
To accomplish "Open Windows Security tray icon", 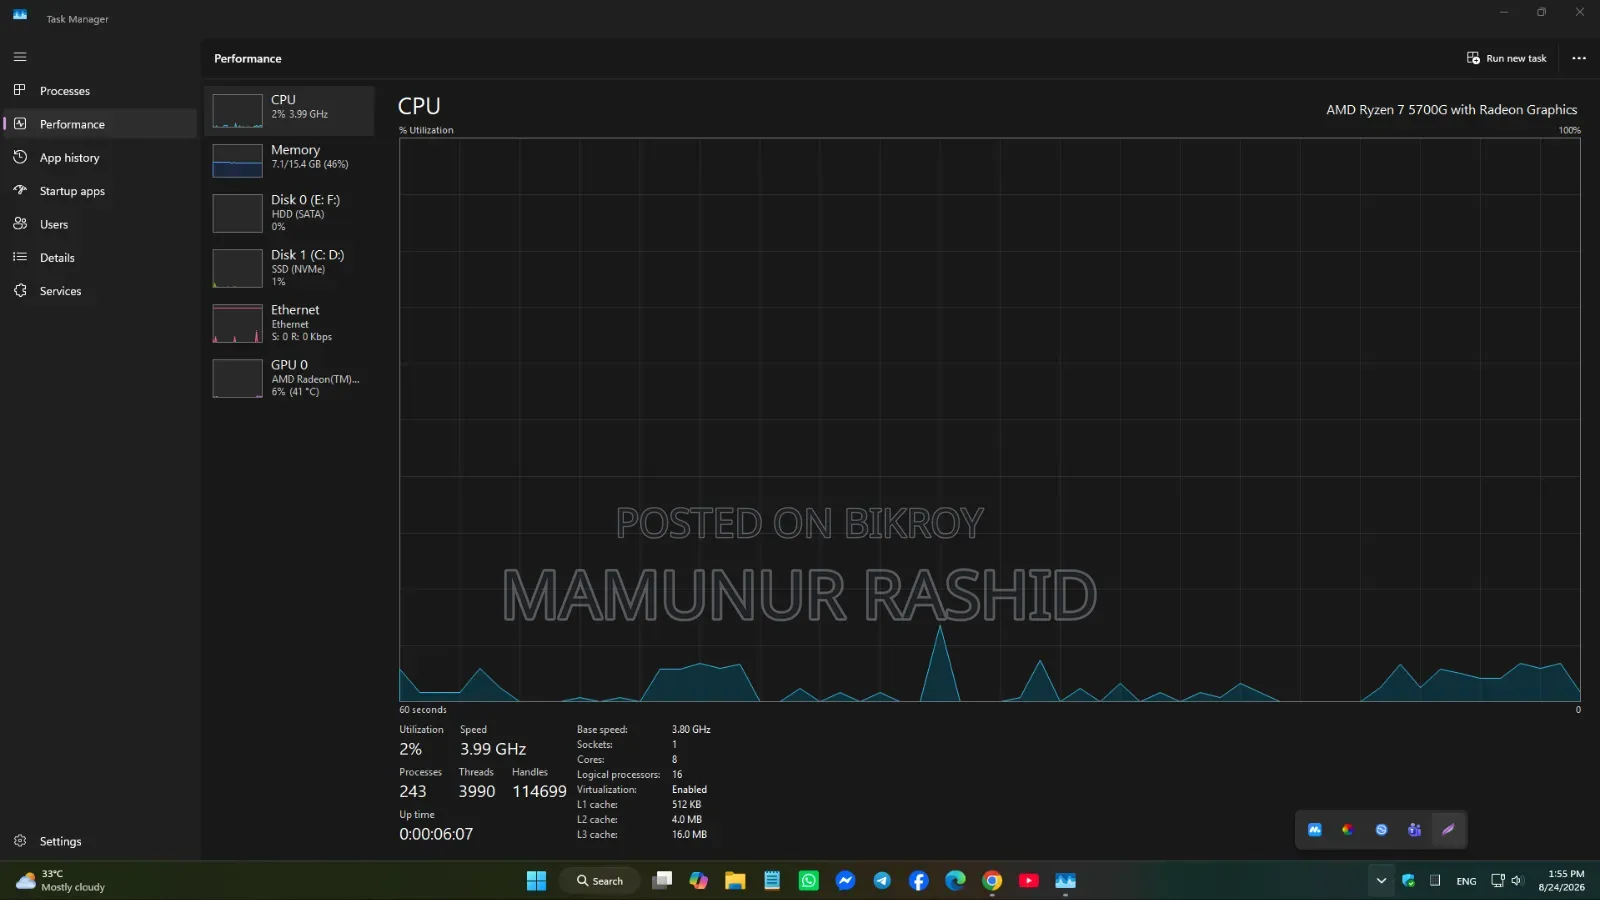I will coord(1408,881).
